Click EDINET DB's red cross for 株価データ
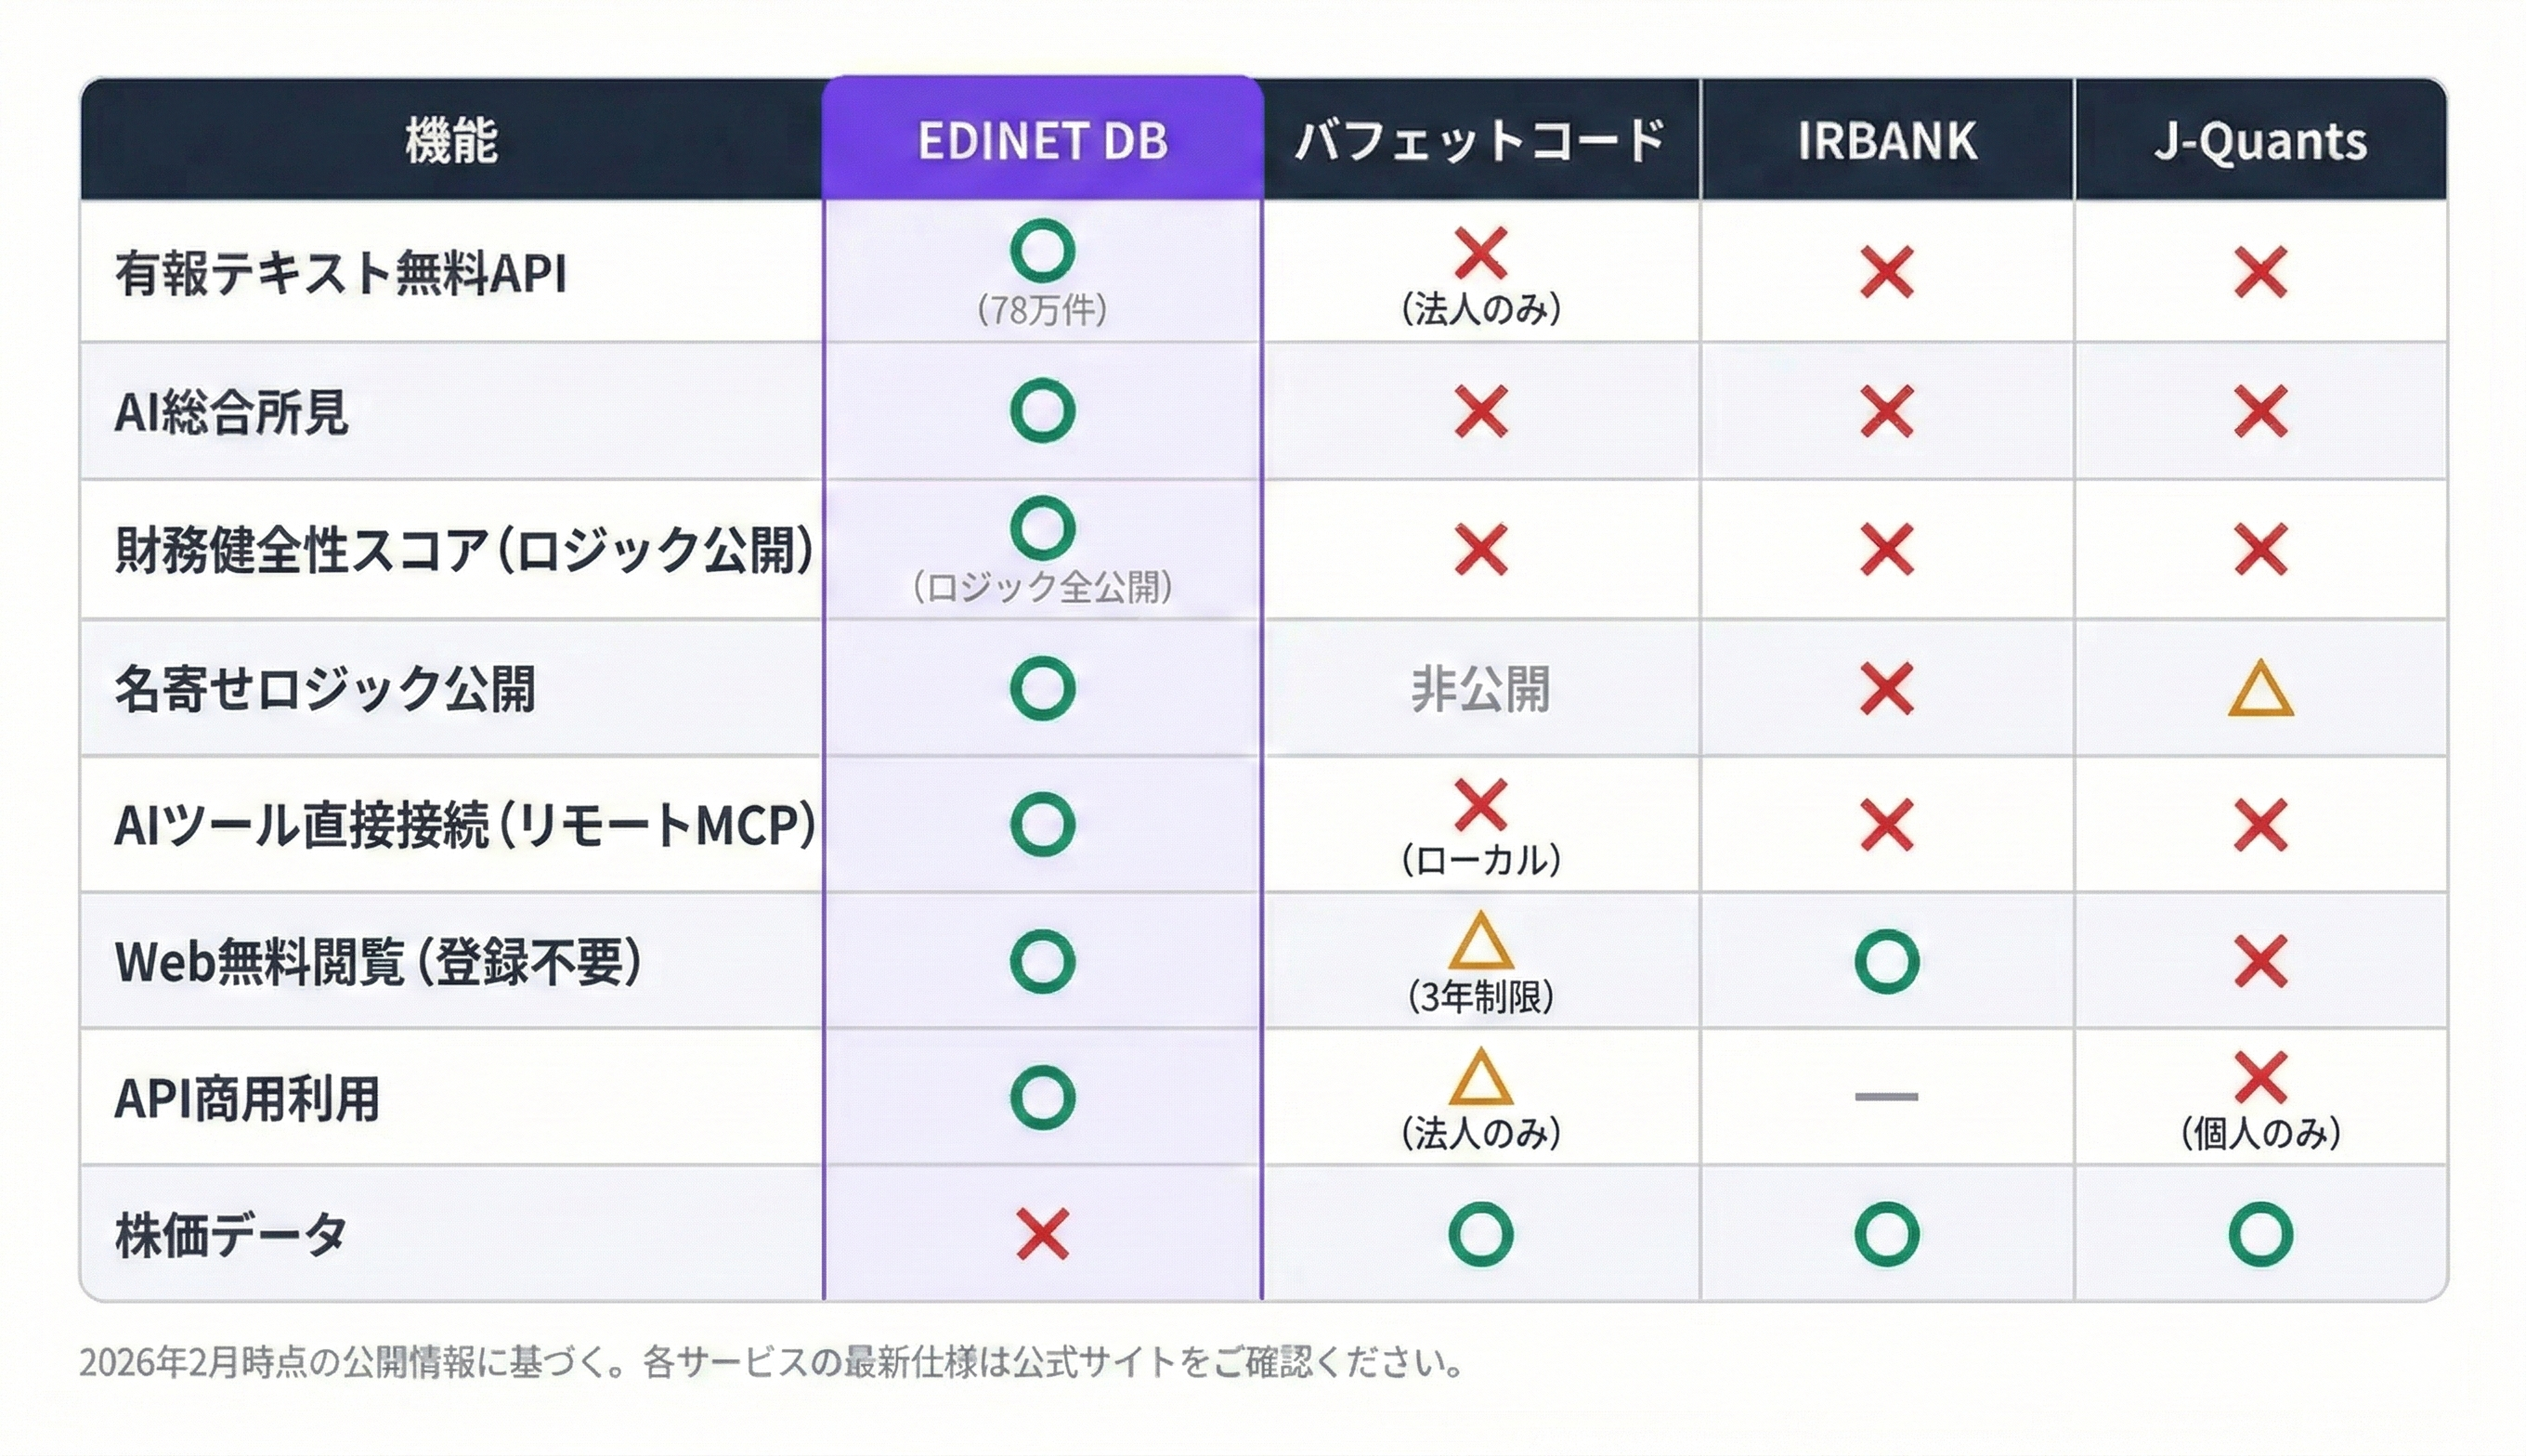This screenshot has width=2526, height=1456. (x=1042, y=1234)
